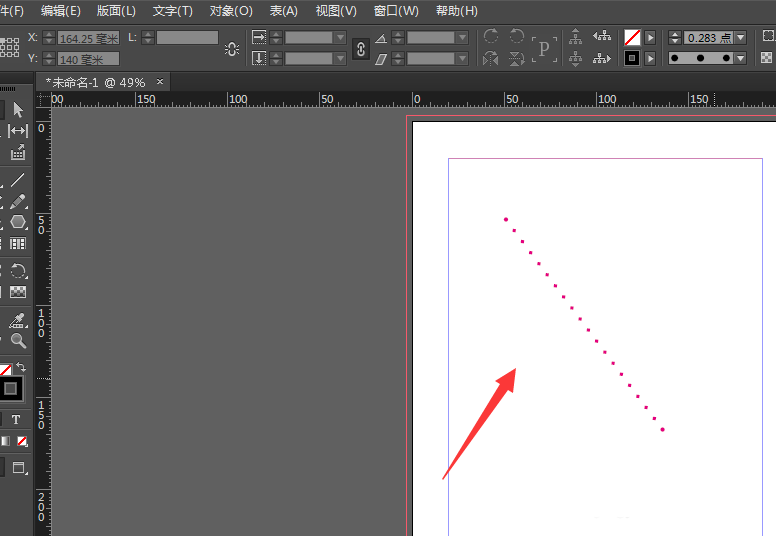This screenshot has width=776, height=536.
Task: Click the Y position field 140
Action: pyautogui.click(x=88, y=59)
